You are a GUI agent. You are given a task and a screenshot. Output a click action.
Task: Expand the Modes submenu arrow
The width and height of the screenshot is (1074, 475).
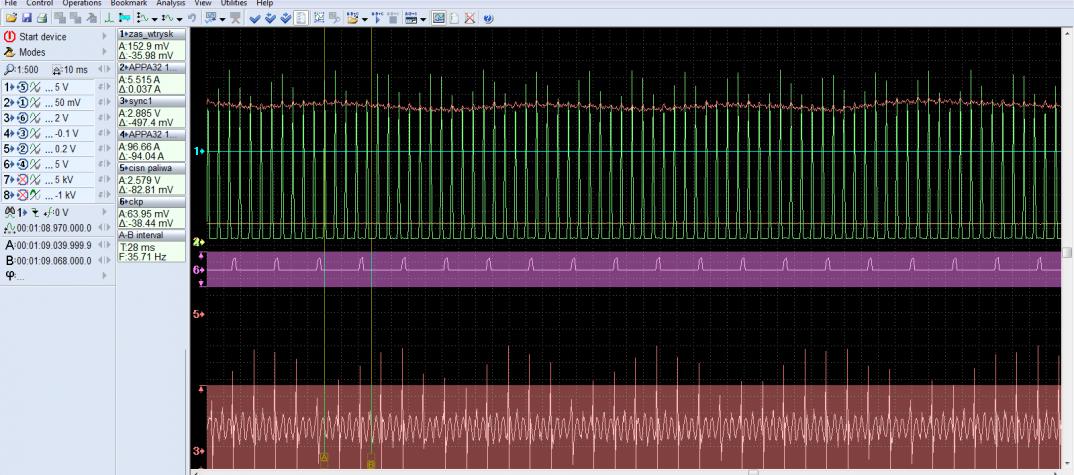[x=103, y=52]
